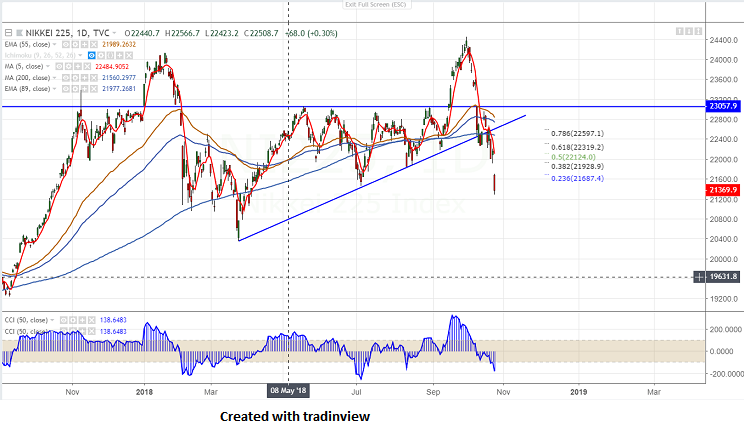This screenshot has height=427, width=744.
Task: Remove EMA (89, close) with its X icon
Action: 94,89
